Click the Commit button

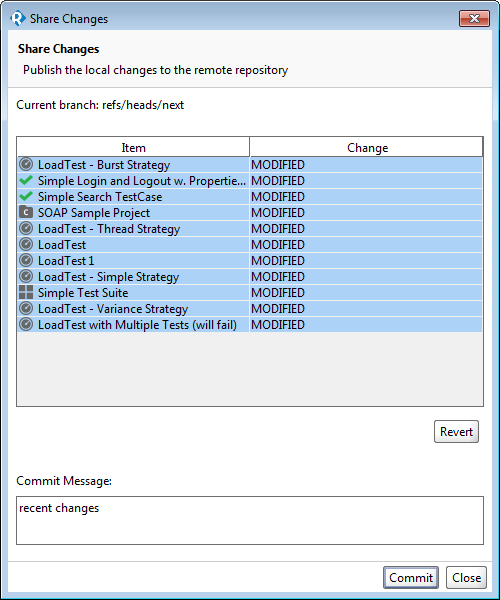(411, 577)
